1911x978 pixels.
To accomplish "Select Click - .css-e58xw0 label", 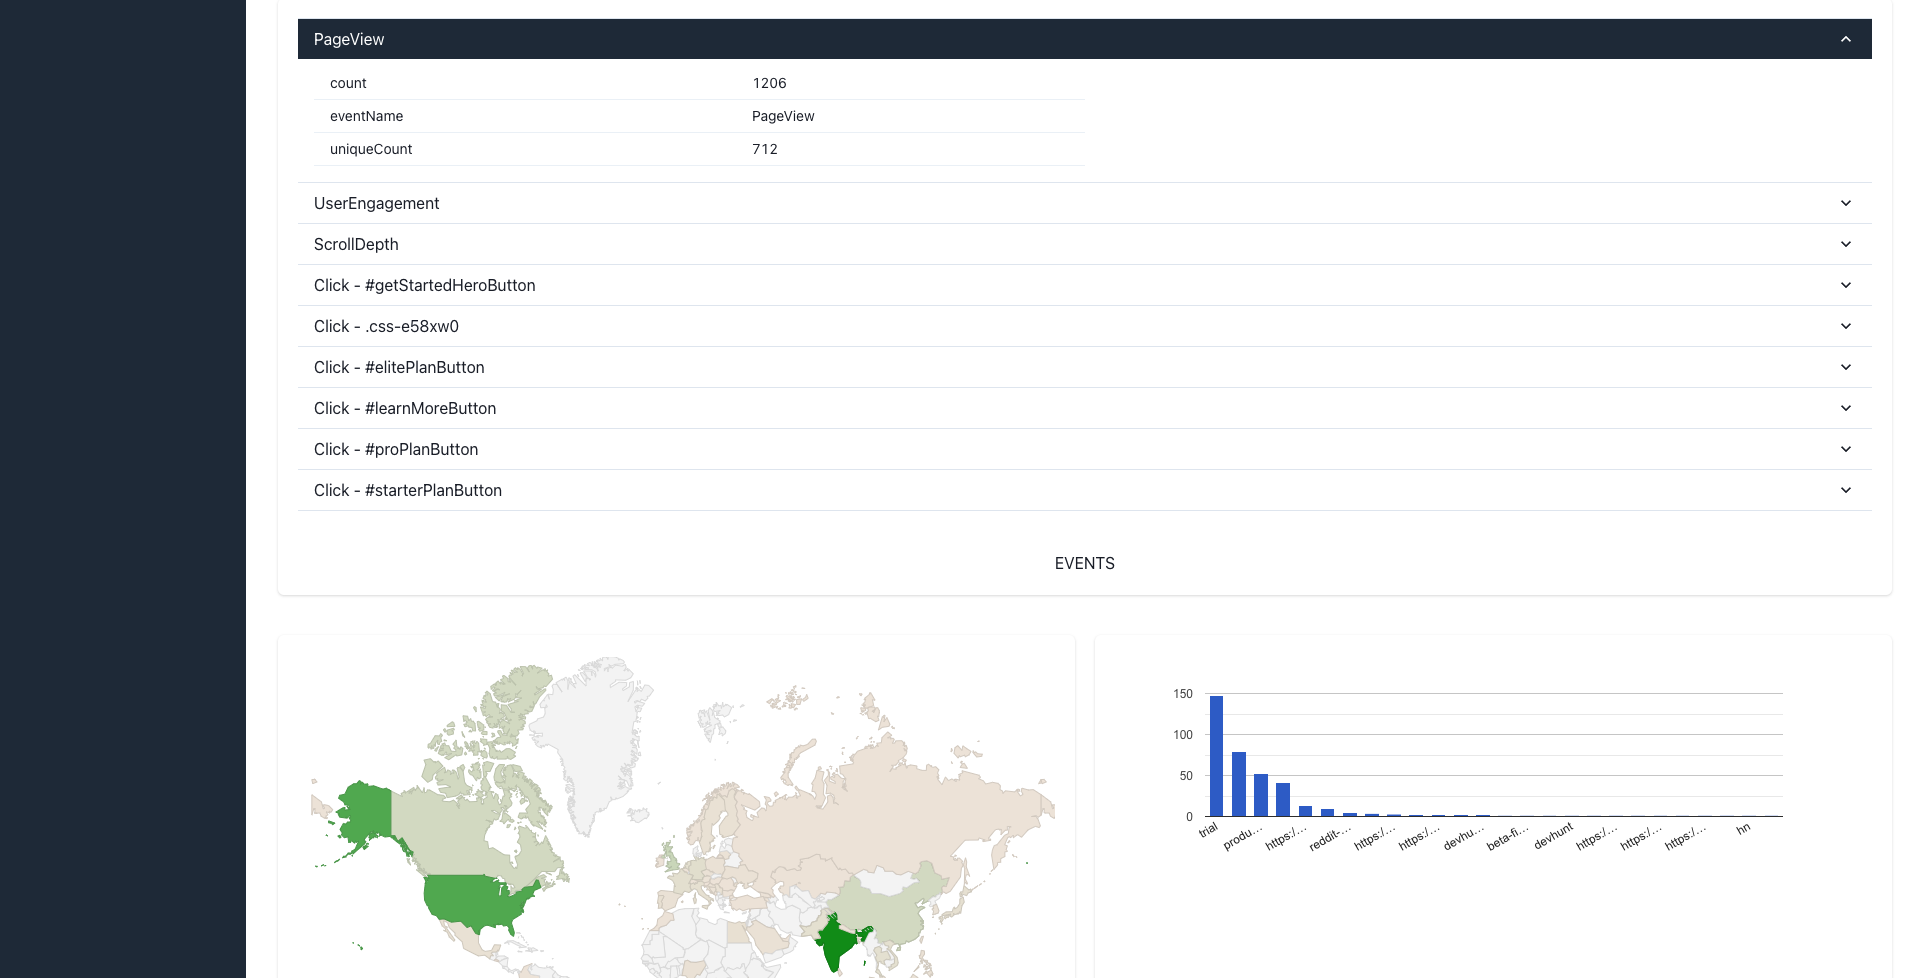I will (x=386, y=326).
